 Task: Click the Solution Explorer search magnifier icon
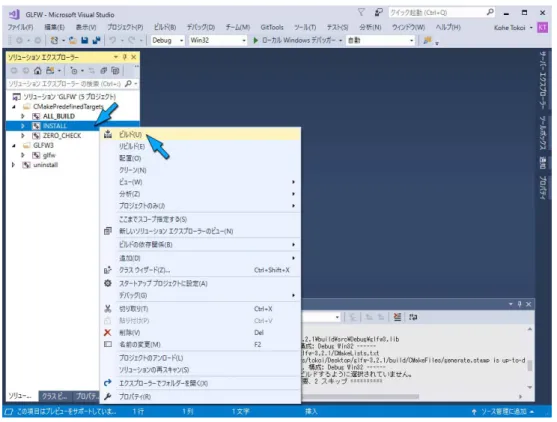tap(128, 84)
